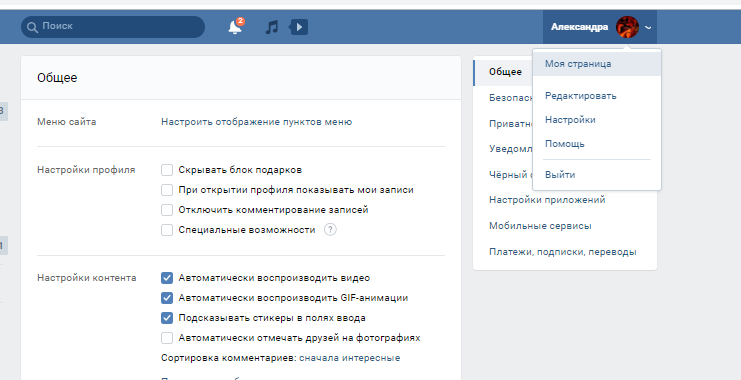Enable Скрывать блок подарков checkbox
The image size is (741, 380).
tap(167, 170)
